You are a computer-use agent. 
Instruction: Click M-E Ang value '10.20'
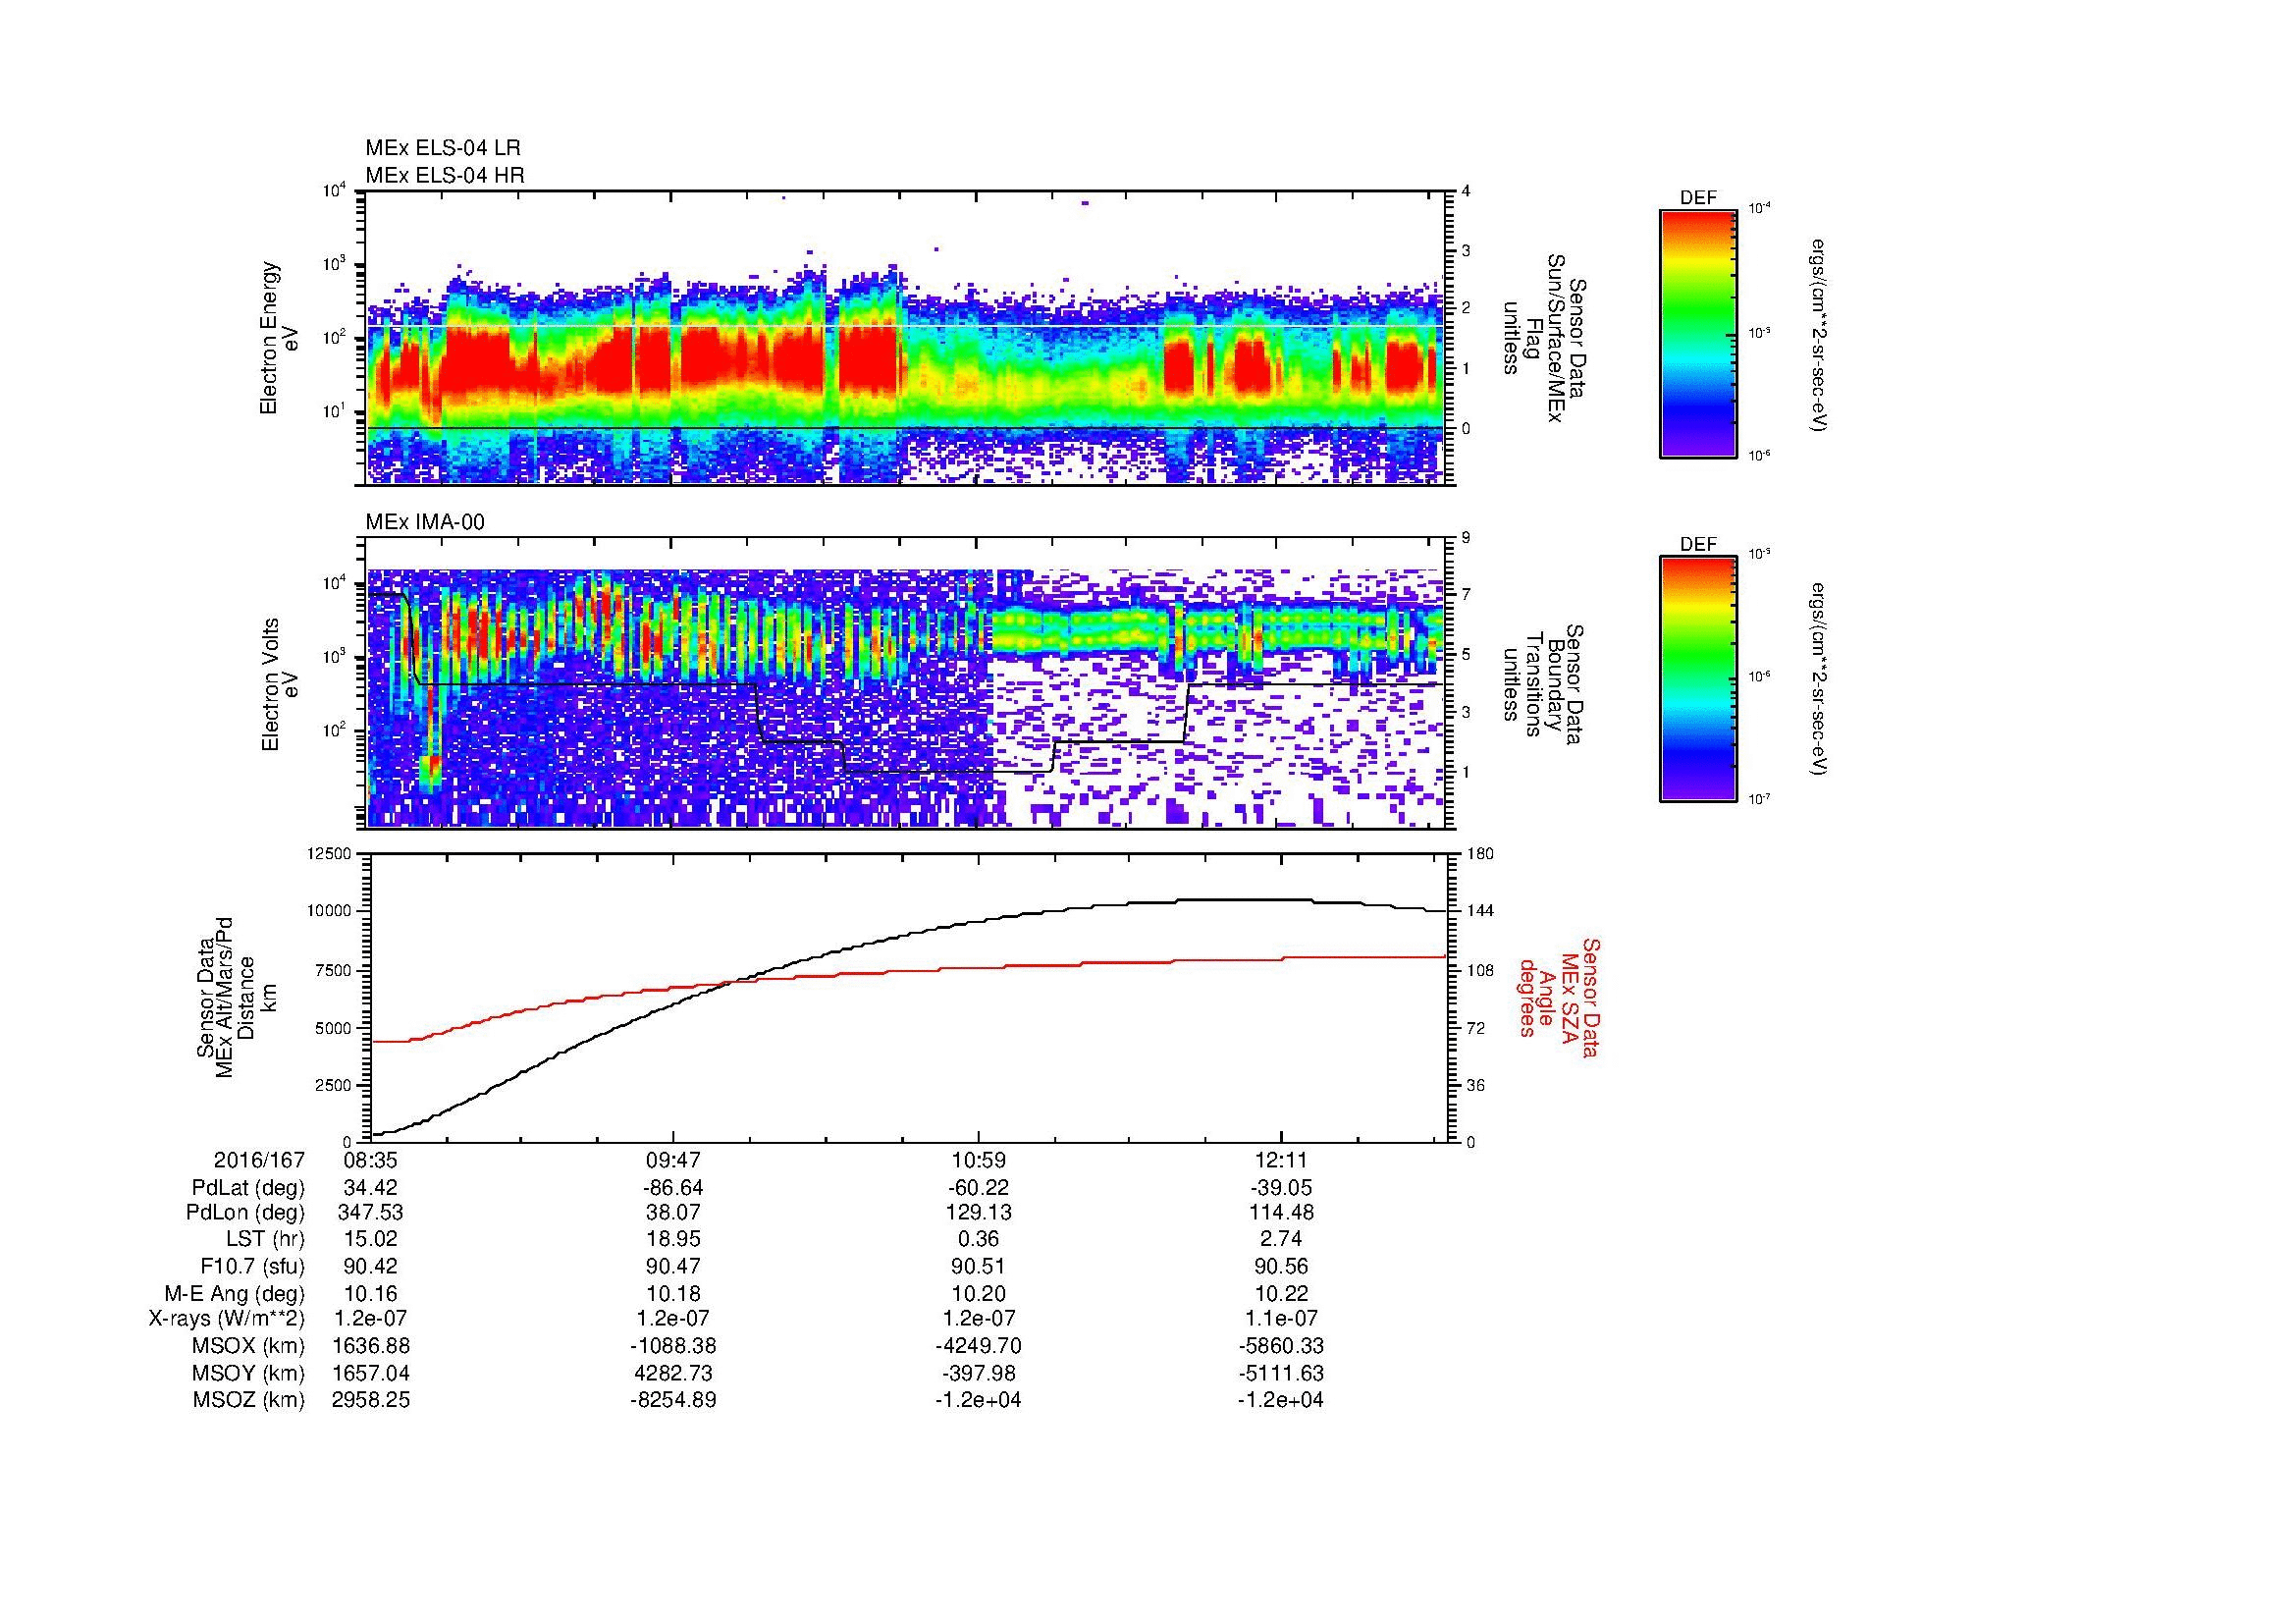[978, 1293]
